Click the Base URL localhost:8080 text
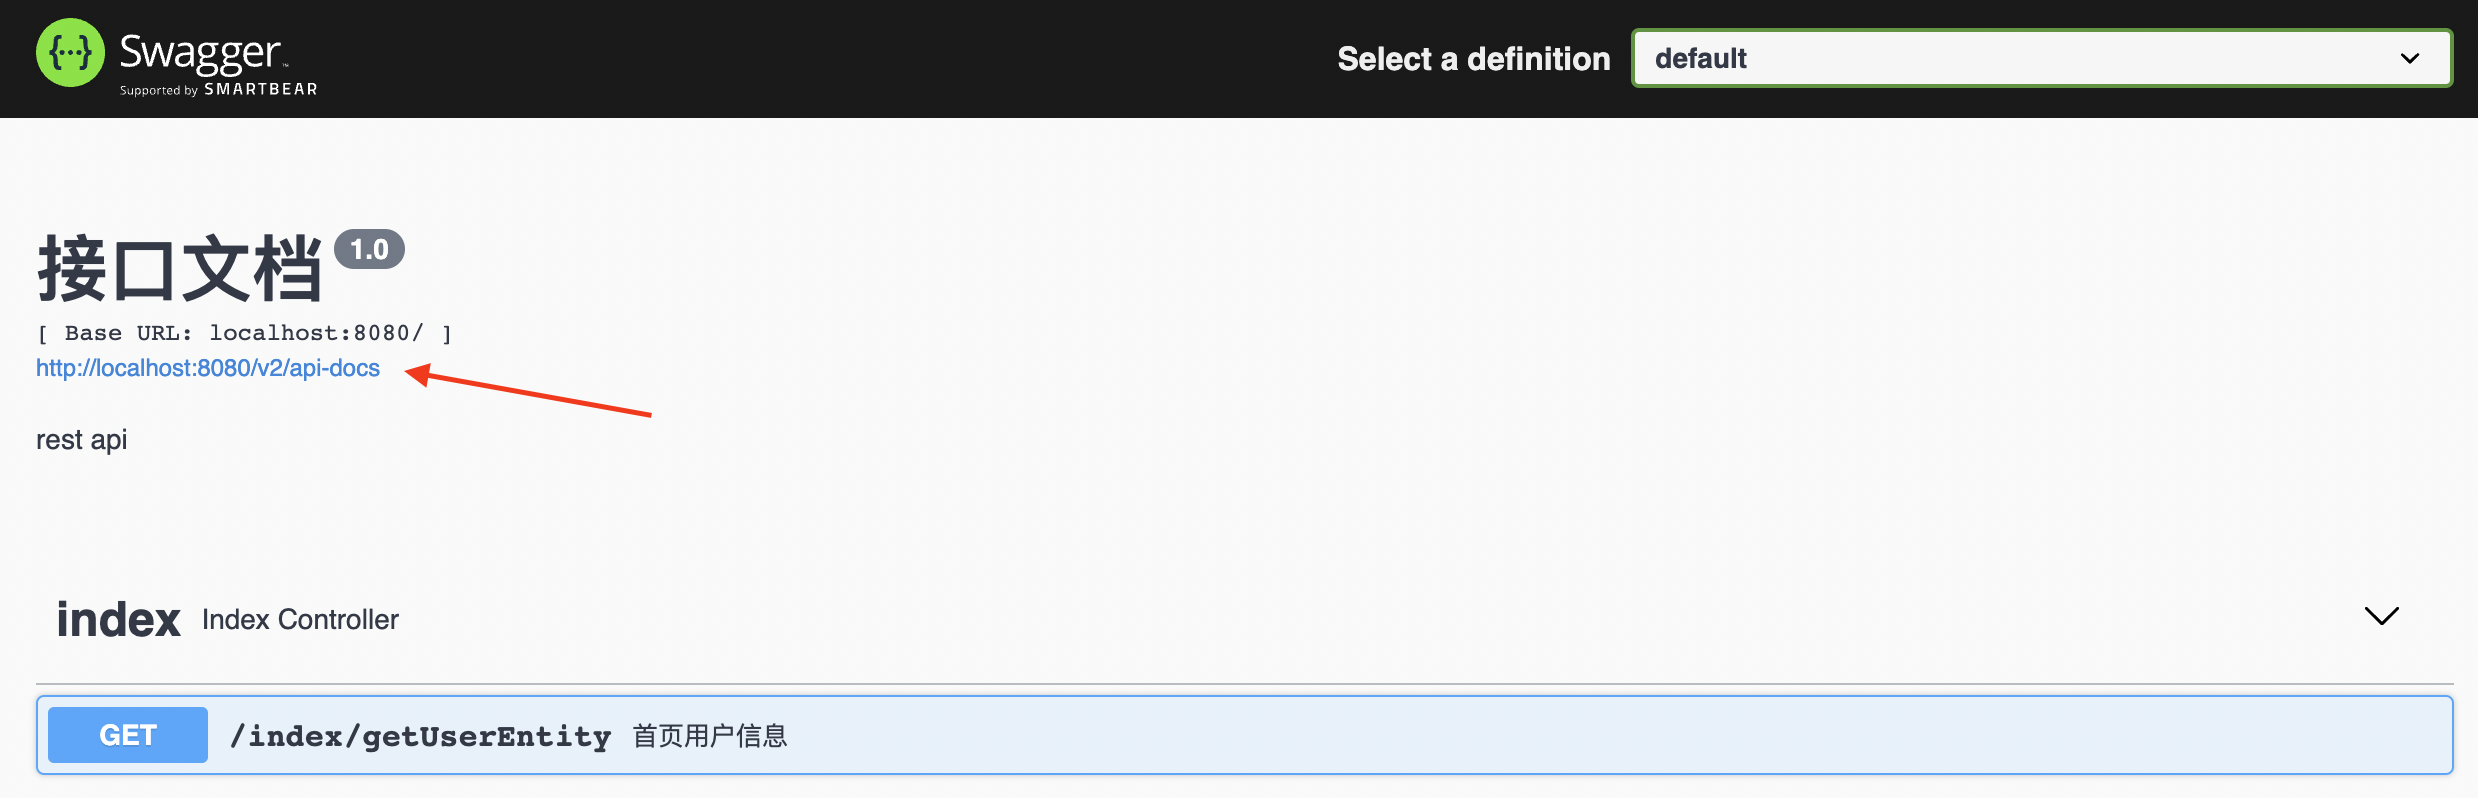This screenshot has height=798, width=2478. click(244, 333)
